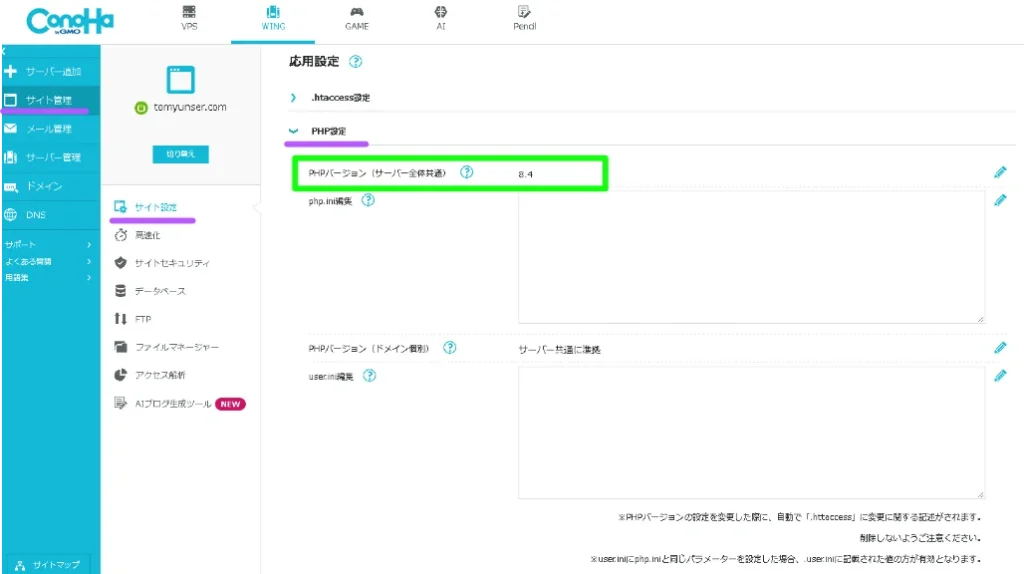
Task: Edit php.ini with the pencil icon
Action: coord(1000,200)
